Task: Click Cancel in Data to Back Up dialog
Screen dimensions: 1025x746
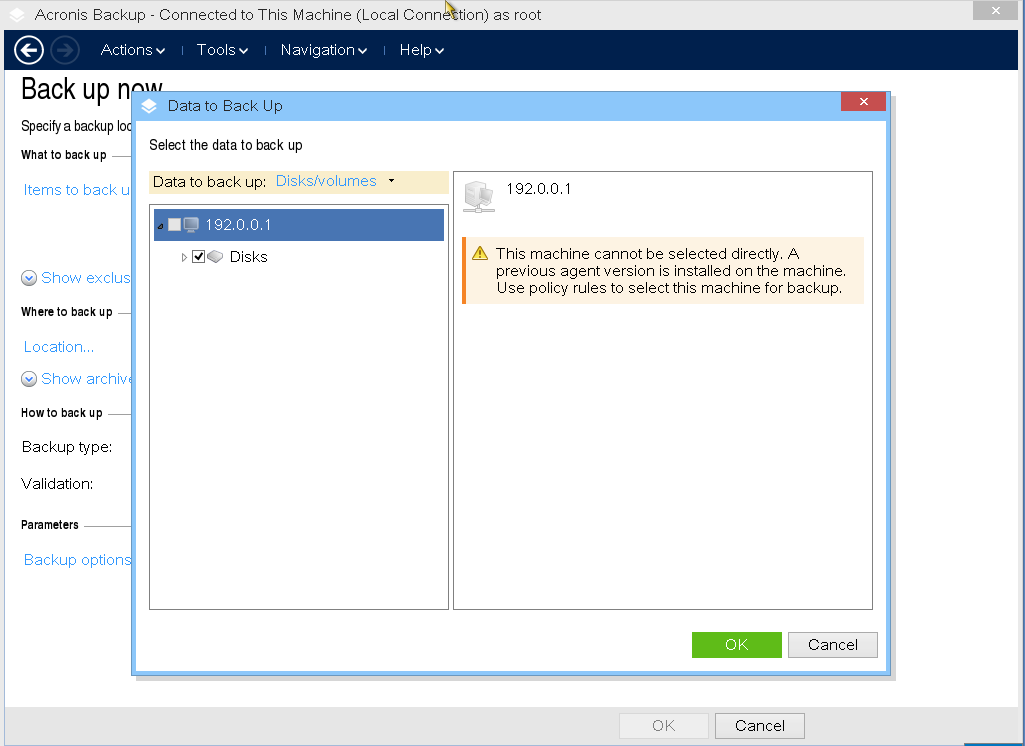Action: (x=833, y=645)
